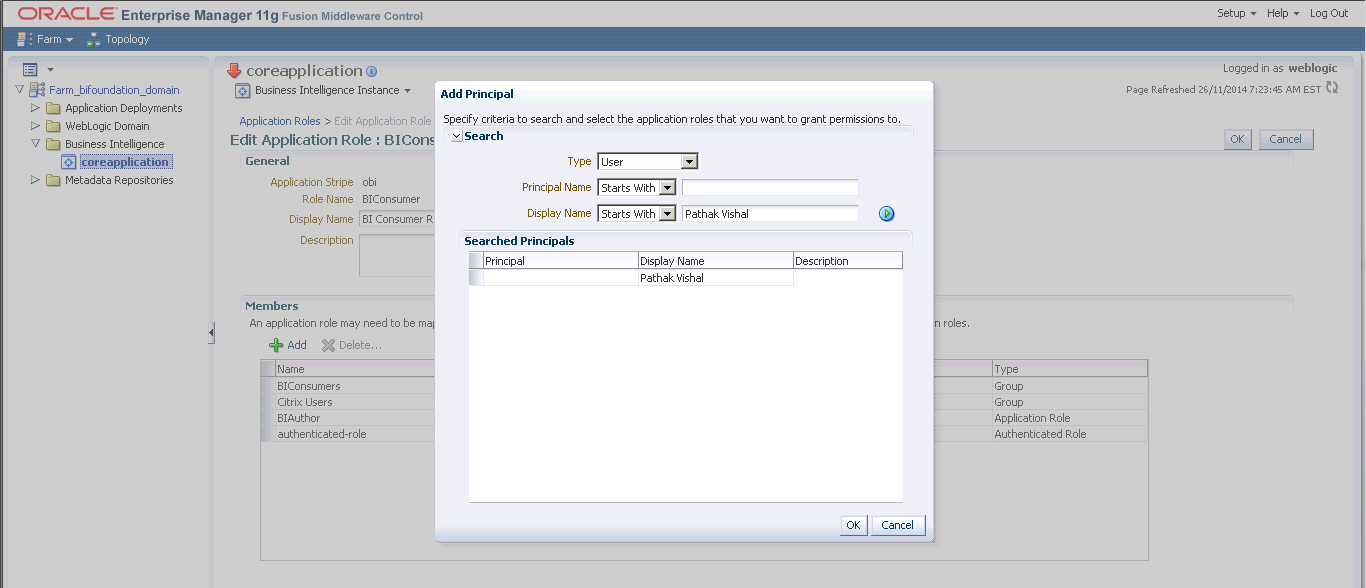The height and width of the screenshot is (588, 1366).
Task: Click the Farm_bifoundation_domain icon
Action: pos(37,90)
